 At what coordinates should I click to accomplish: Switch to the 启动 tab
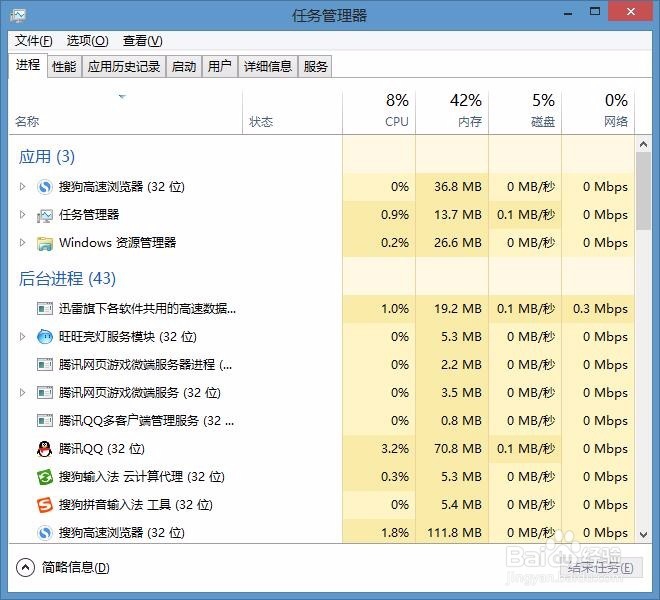click(x=184, y=67)
